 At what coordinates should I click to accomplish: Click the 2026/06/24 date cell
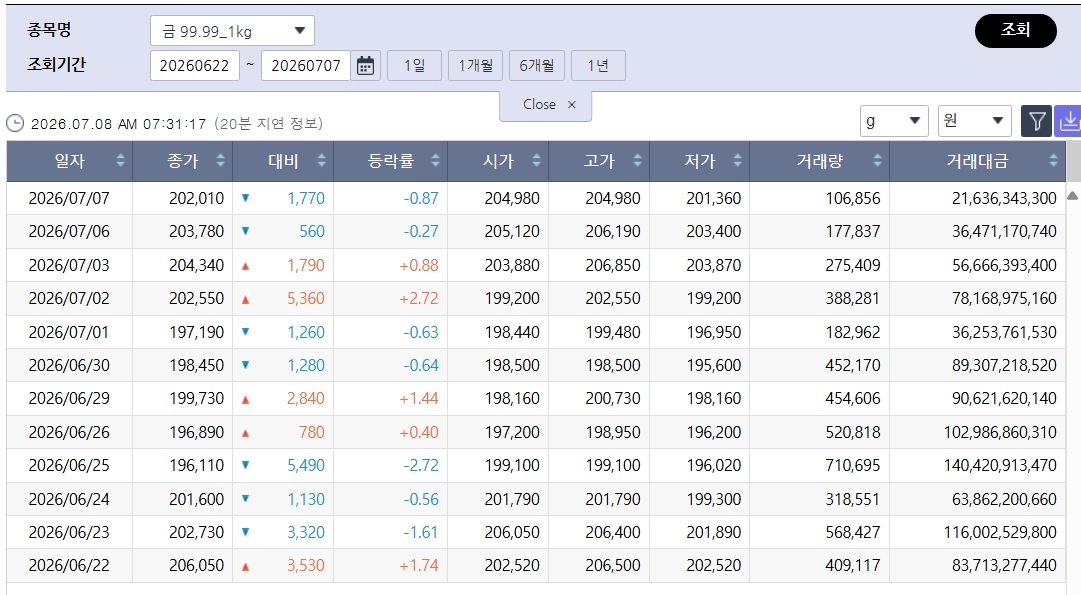(69, 499)
